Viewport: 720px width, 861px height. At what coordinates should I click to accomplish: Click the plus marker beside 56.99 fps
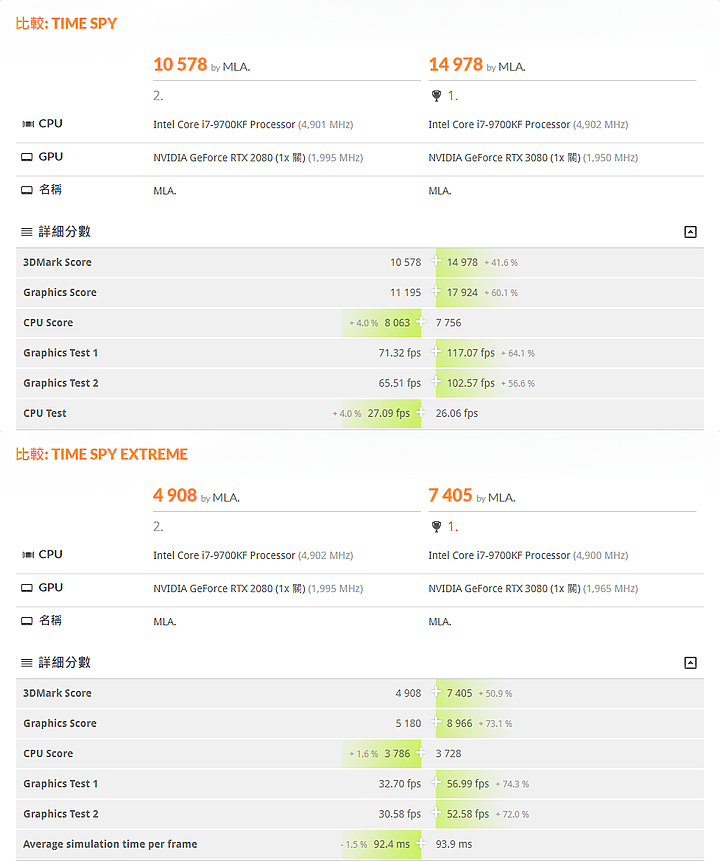pos(436,782)
